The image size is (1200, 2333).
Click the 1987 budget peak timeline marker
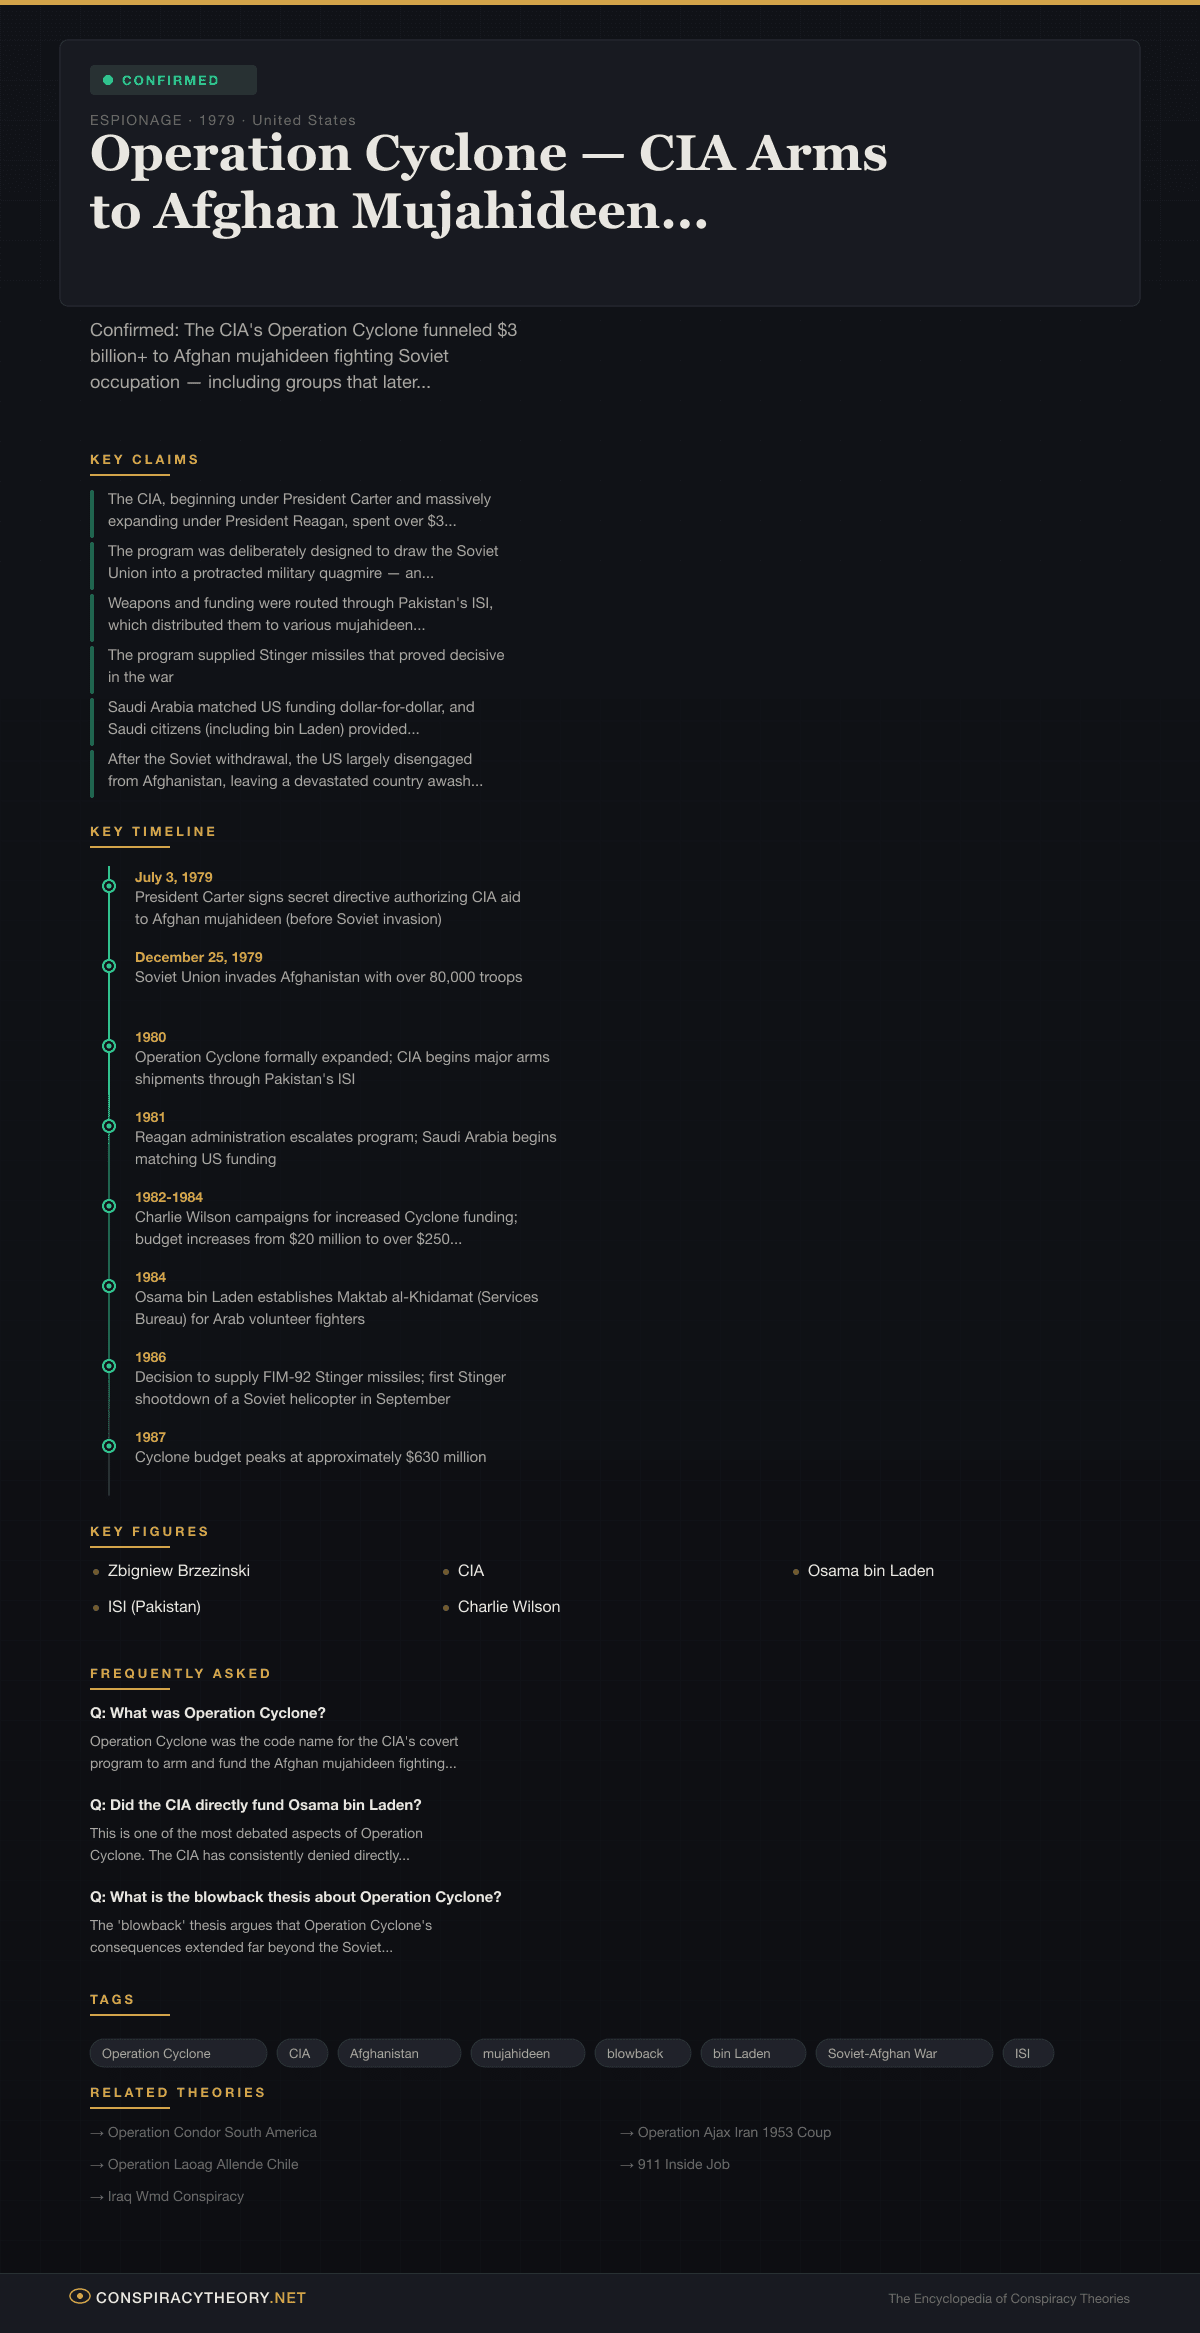click(109, 1446)
